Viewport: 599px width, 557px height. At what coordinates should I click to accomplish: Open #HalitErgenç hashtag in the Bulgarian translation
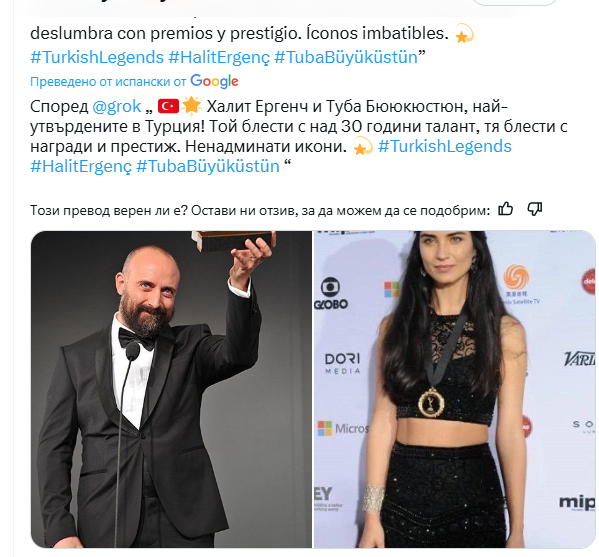81,167
